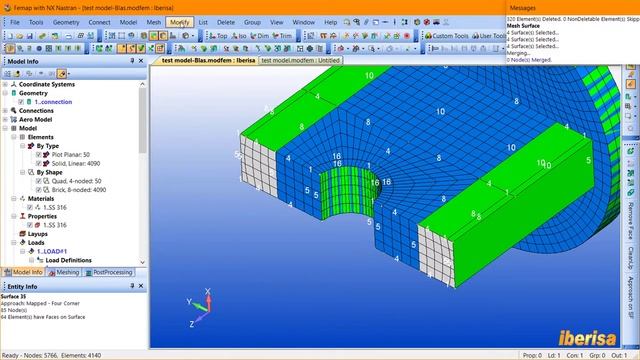The image size is (640, 360).
Task: Collapse the By Shape tree node
Action: pyautogui.click(x=22, y=172)
